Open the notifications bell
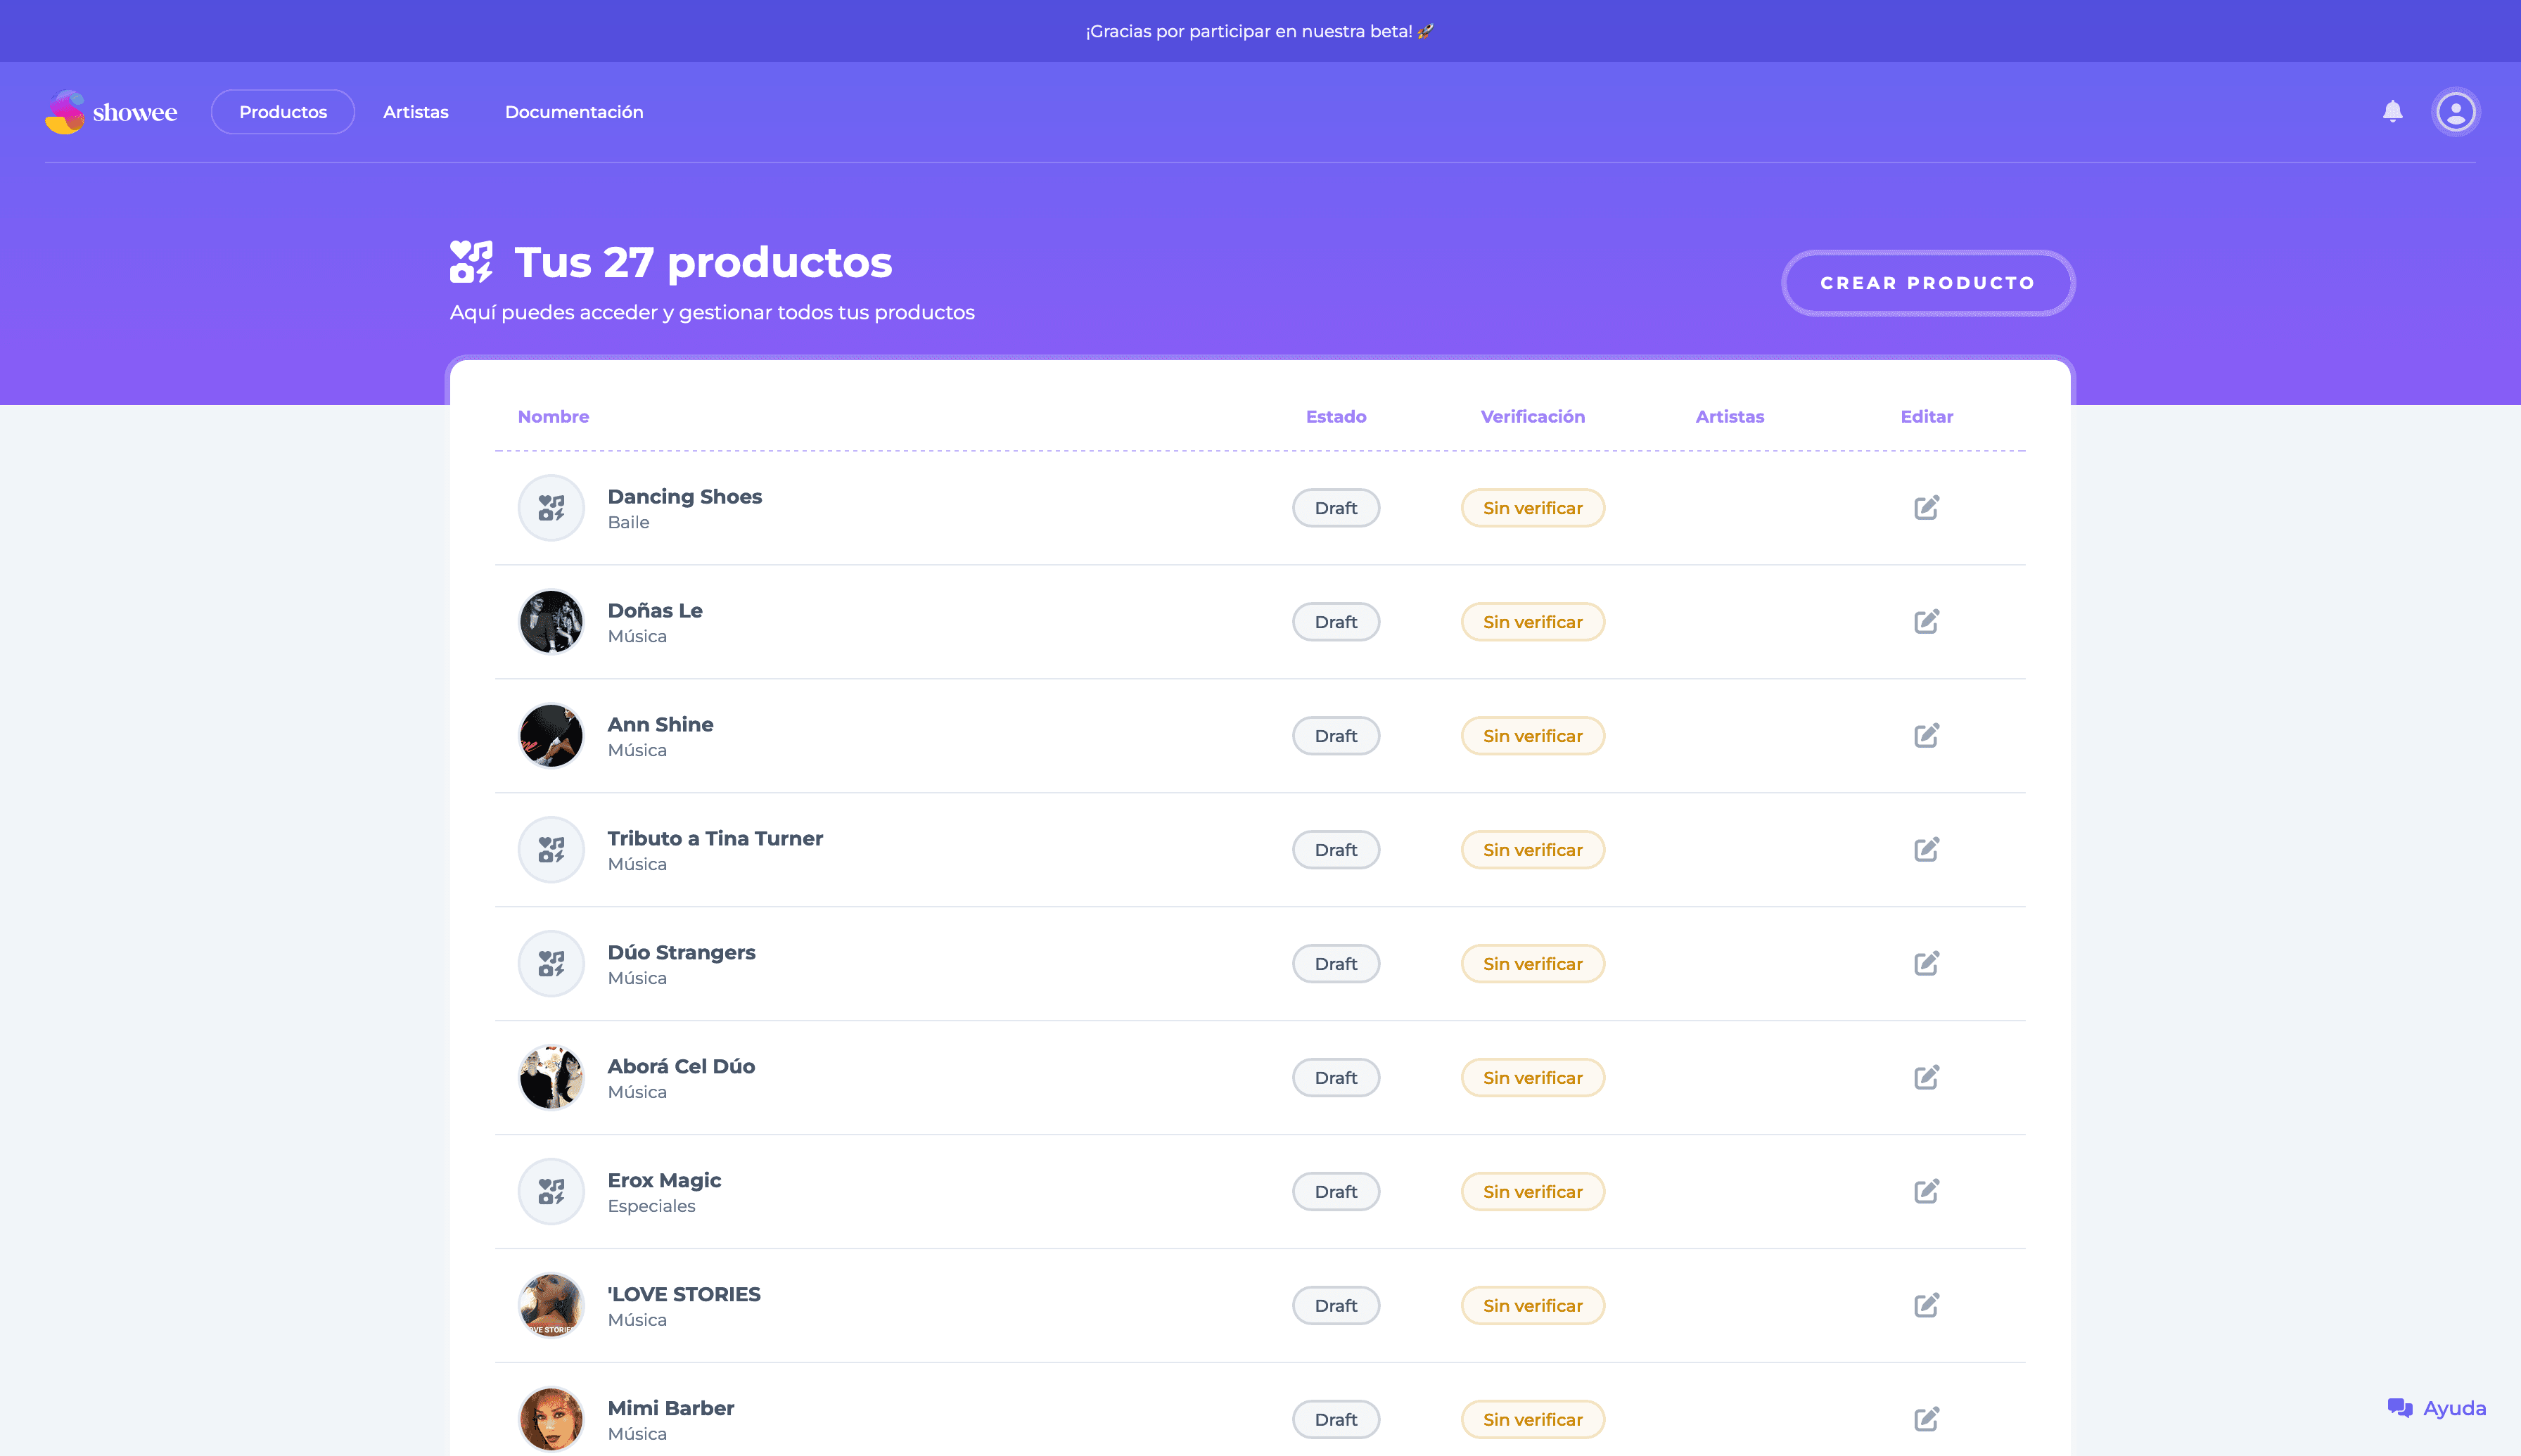2521x1456 pixels. pos(2392,111)
